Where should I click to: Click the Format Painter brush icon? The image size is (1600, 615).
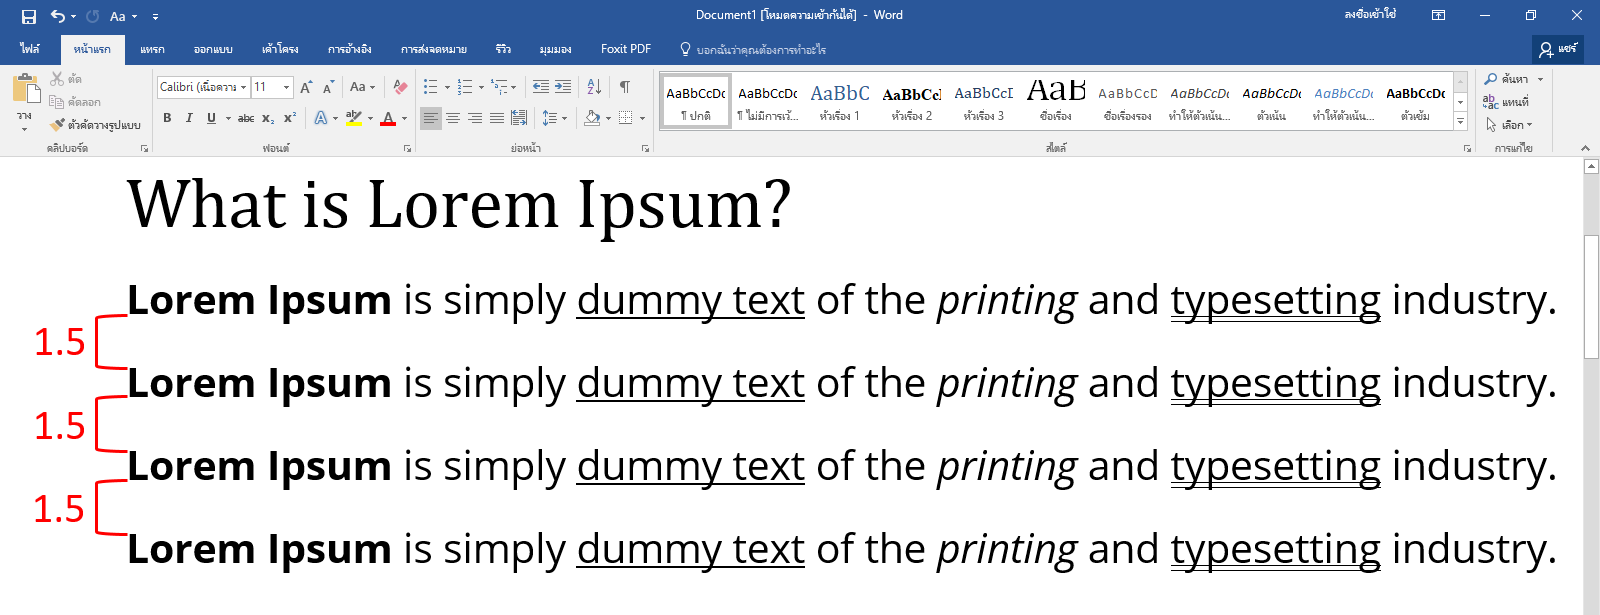click(x=57, y=125)
